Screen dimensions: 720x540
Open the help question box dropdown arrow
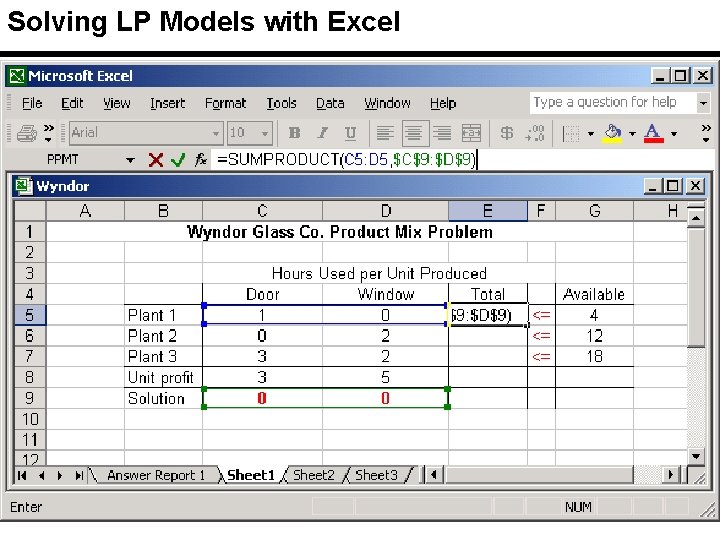tap(703, 103)
